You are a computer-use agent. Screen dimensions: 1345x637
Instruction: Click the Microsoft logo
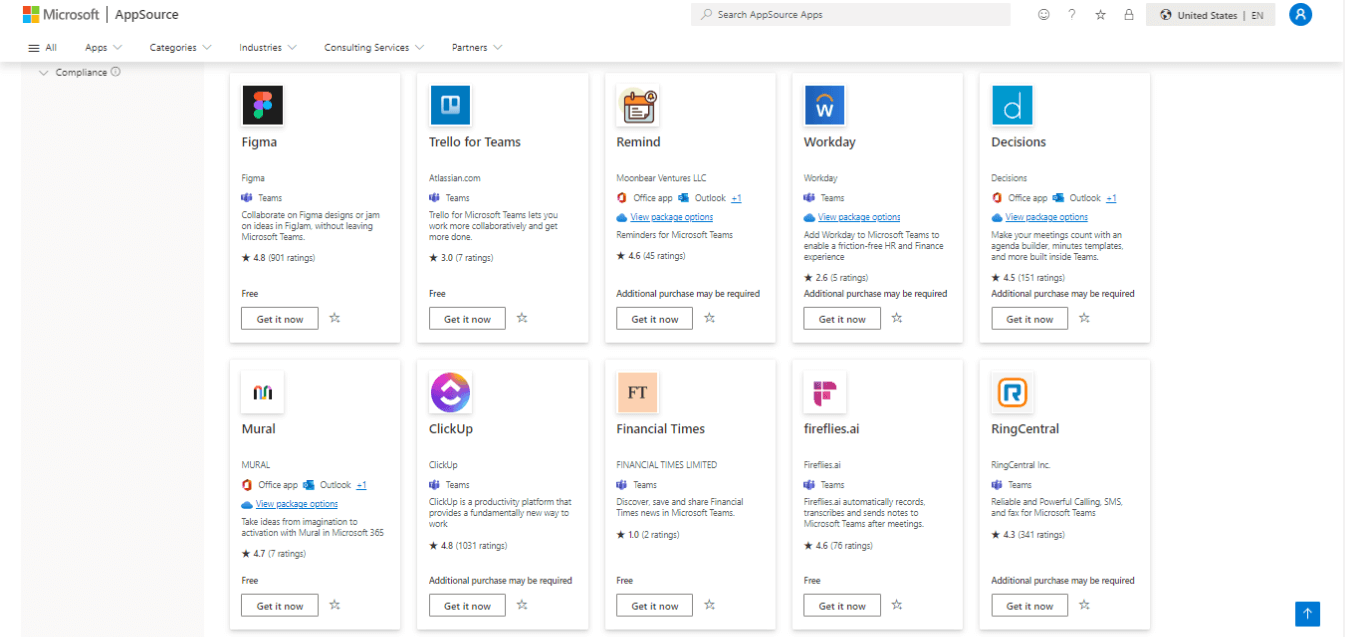click(60, 15)
